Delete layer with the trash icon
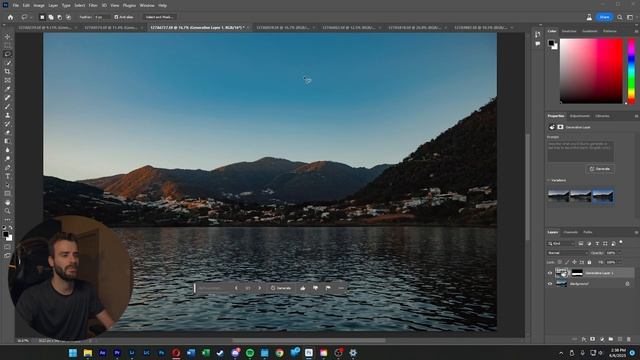 (x=629, y=339)
